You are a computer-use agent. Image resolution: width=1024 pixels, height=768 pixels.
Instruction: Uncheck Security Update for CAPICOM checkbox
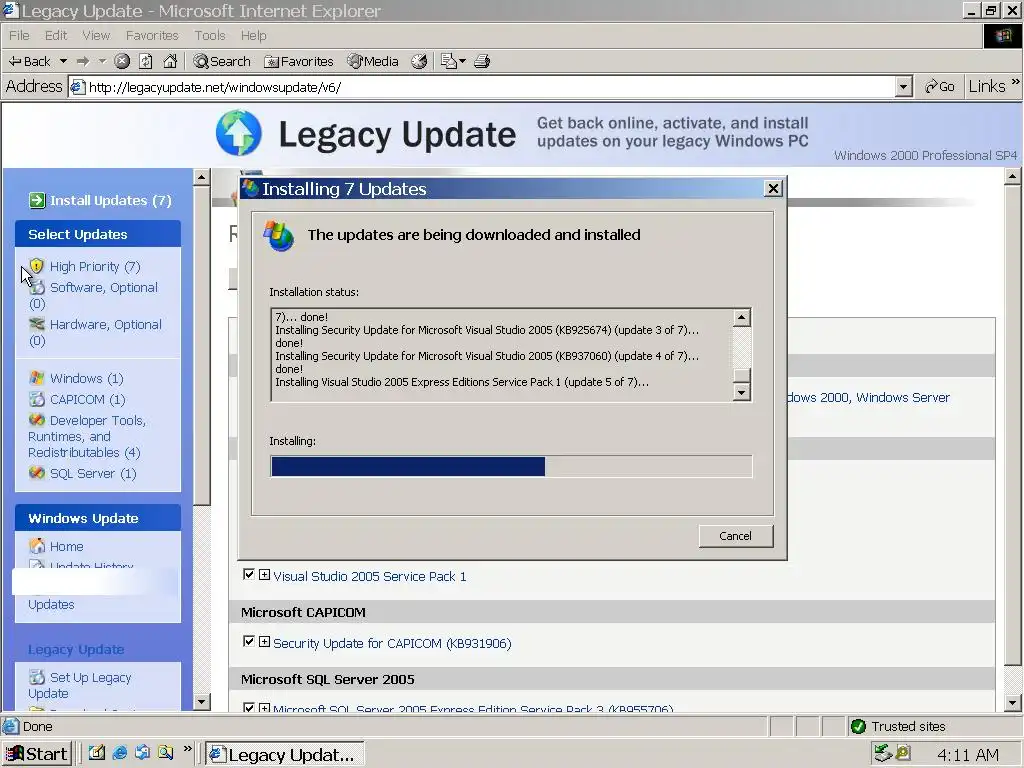tap(248, 641)
